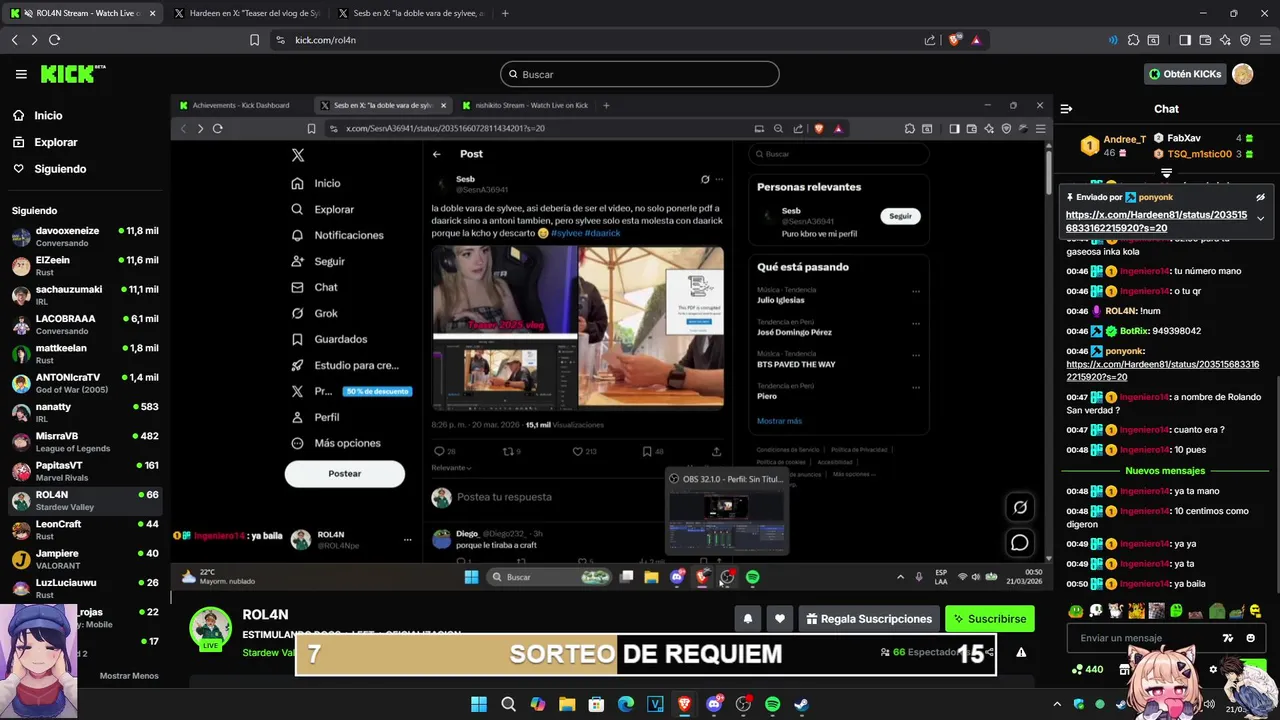Toggle channel notifications with the bell button

pos(747,619)
